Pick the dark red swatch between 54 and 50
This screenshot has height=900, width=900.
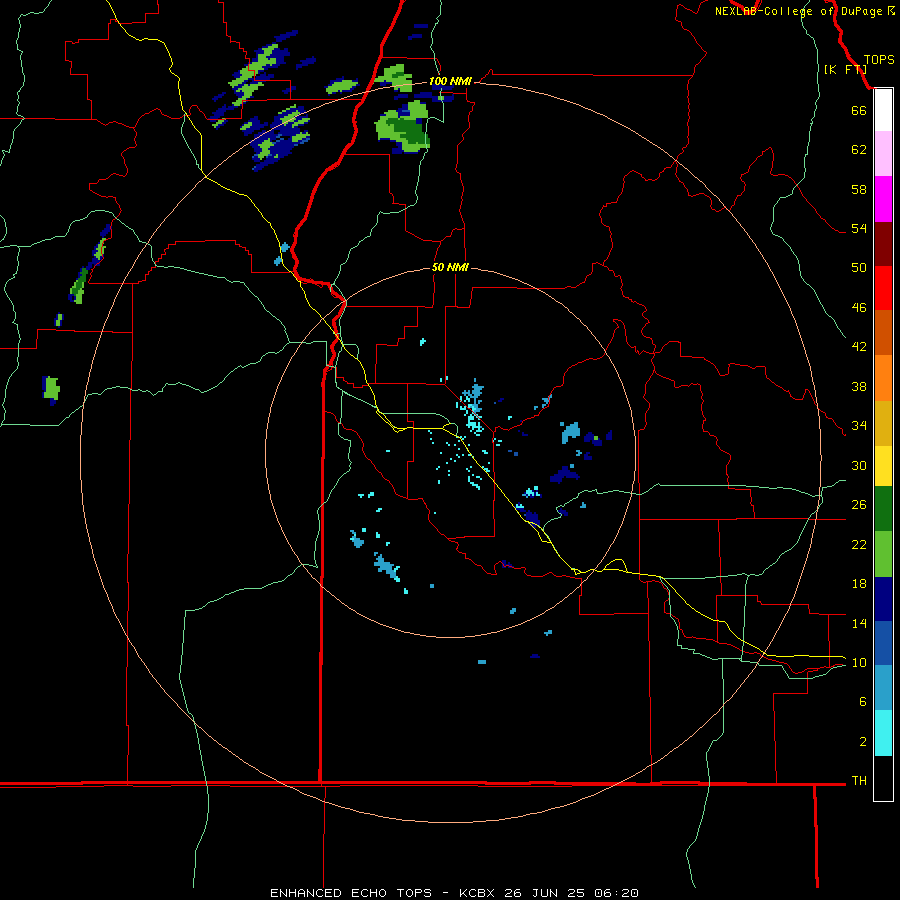pyautogui.click(x=883, y=244)
